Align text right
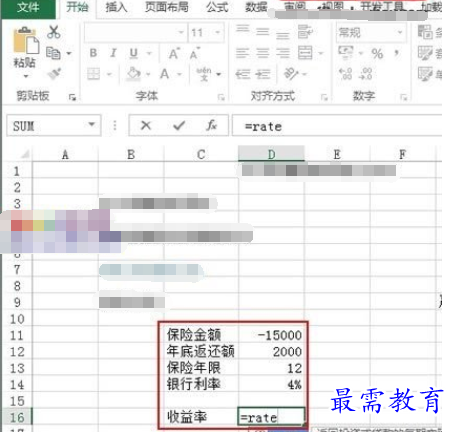The height and width of the screenshot is (432, 452). pos(283,53)
